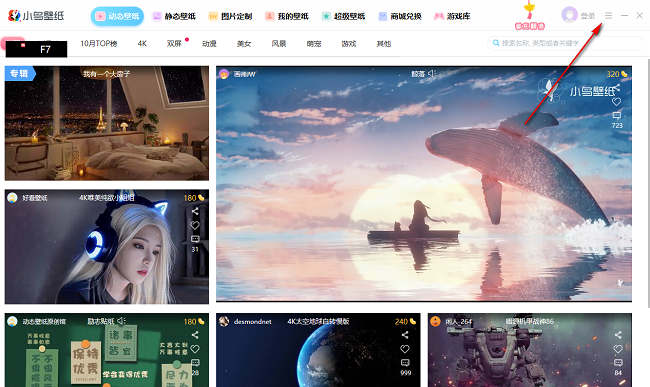This screenshot has width=650, height=387.
Task: Like the 鲸落 whale wallpaper
Action: pos(616,102)
